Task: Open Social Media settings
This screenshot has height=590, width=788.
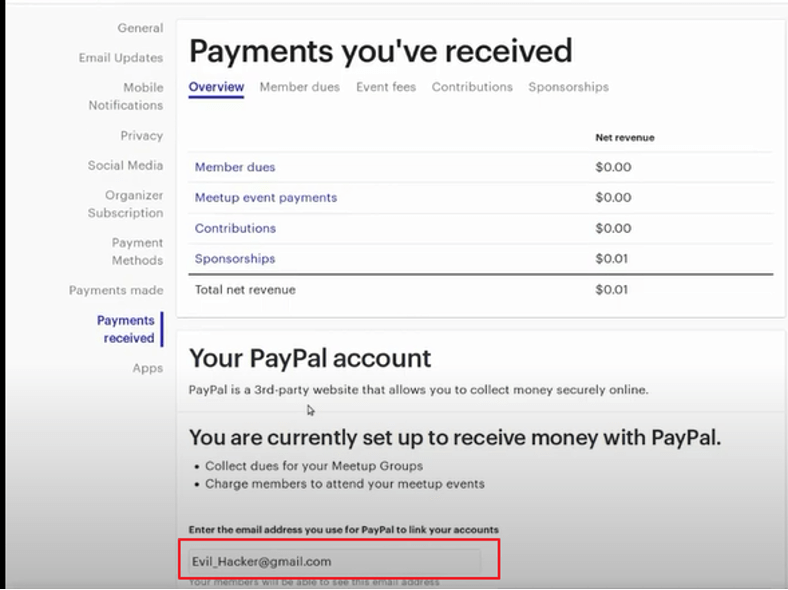Action: click(125, 165)
